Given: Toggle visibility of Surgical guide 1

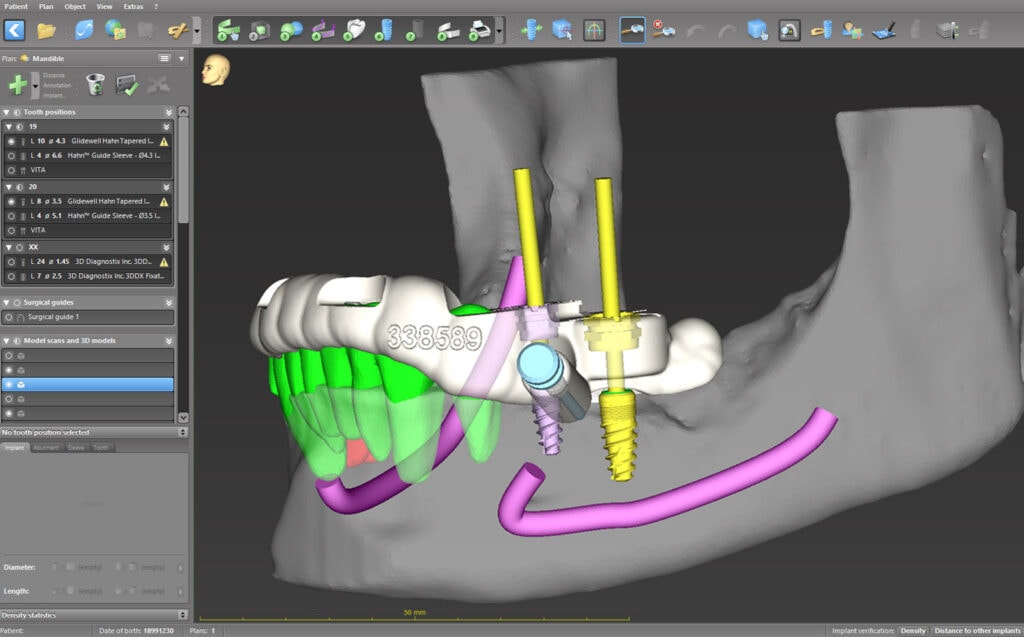Looking at the screenshot, I should (11, 317).
